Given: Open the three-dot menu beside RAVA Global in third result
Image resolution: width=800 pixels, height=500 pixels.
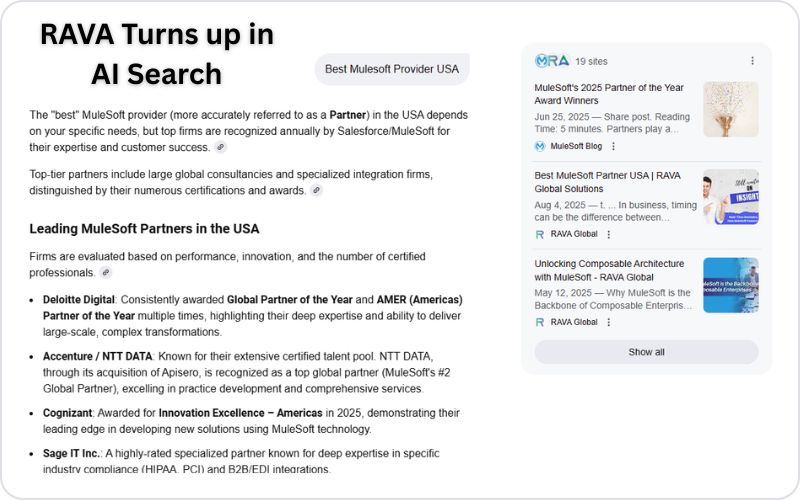Looking at the screenshot, I should click(607, 322).
